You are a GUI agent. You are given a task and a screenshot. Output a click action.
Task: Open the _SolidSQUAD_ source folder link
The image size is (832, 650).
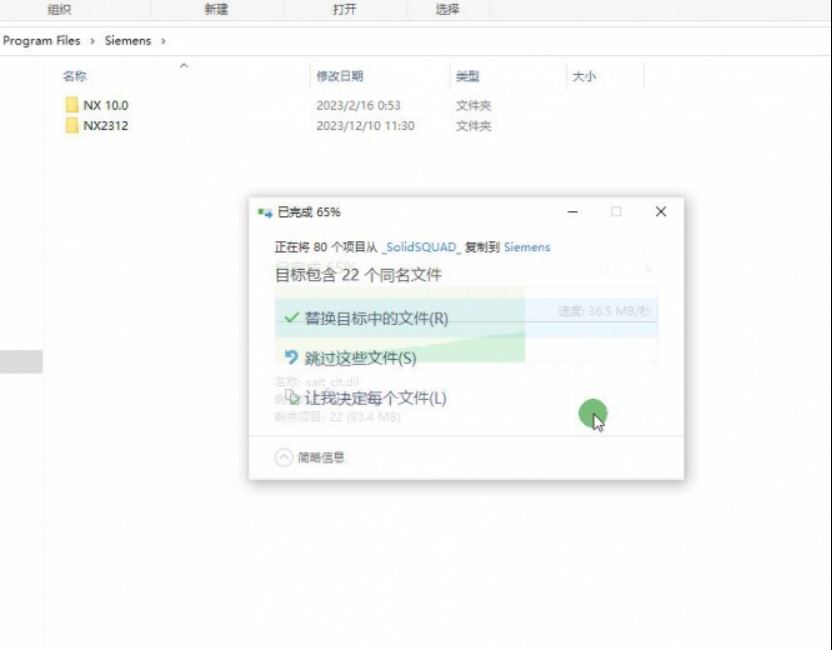tap(421, 247)
